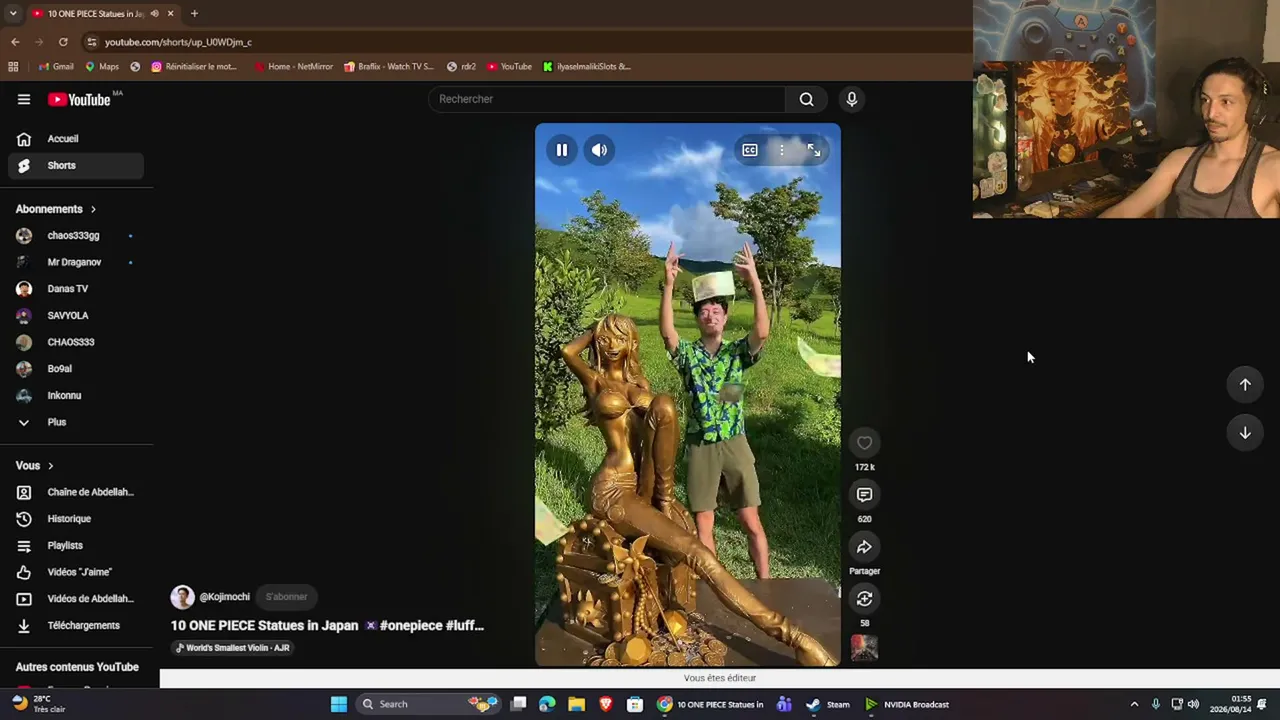1280x720 pixels.
Task: Open the Home - NetMirror bookmark
Action: pyautogui.click(x=294, y=67)
